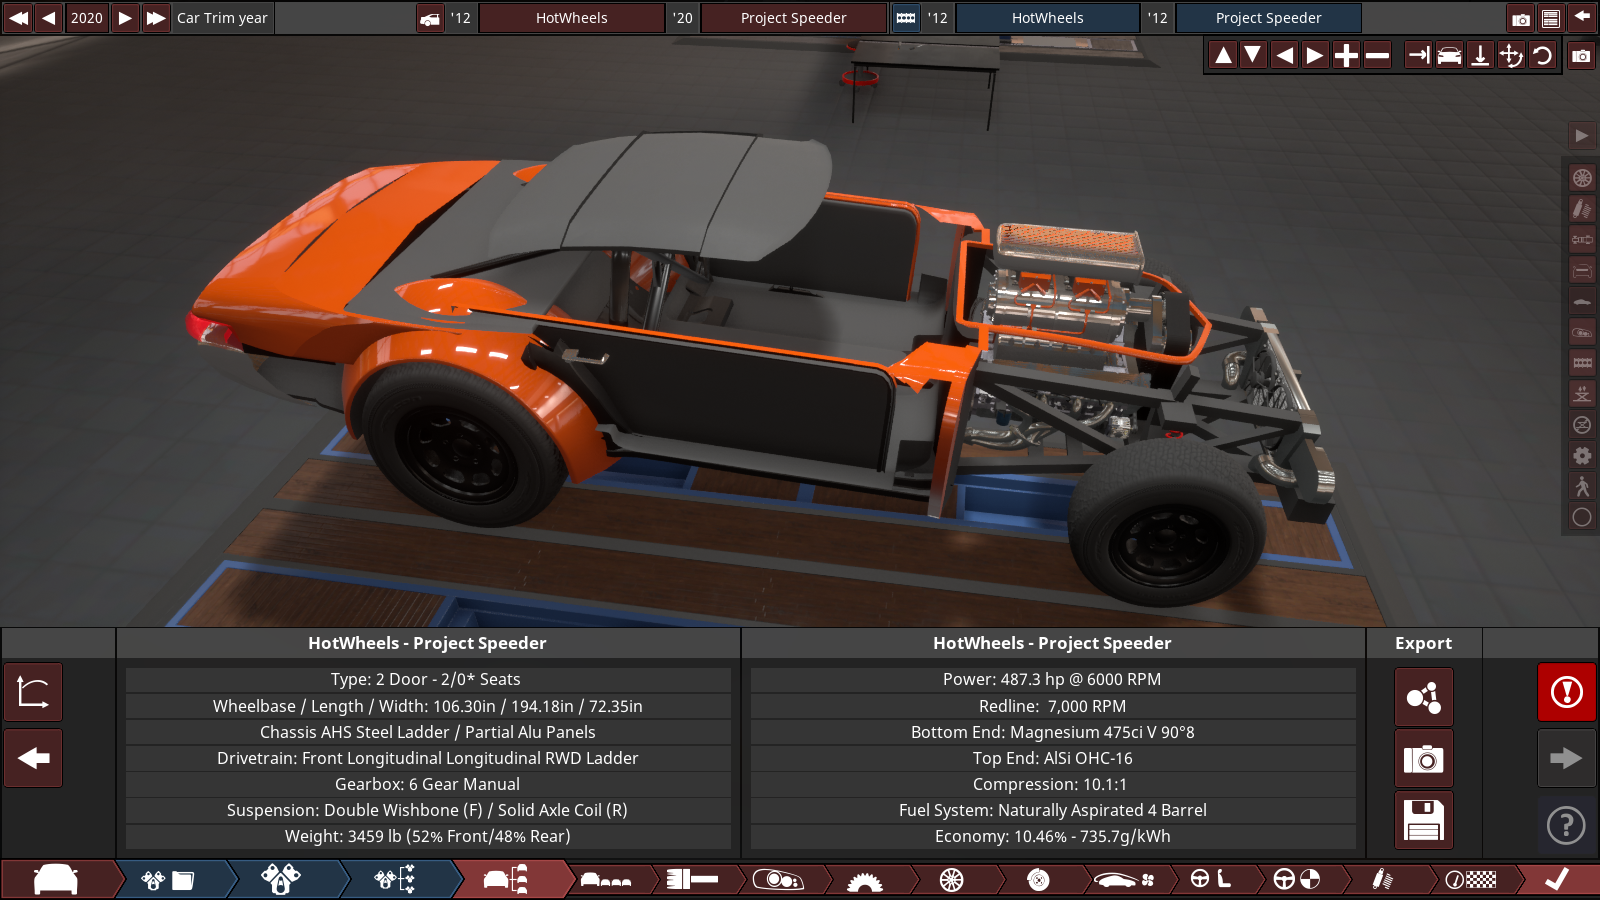Select engine family name HotWheels
Viewport: 1600px width, 900px height.
pyautogui.click(x=1048, y=18)
